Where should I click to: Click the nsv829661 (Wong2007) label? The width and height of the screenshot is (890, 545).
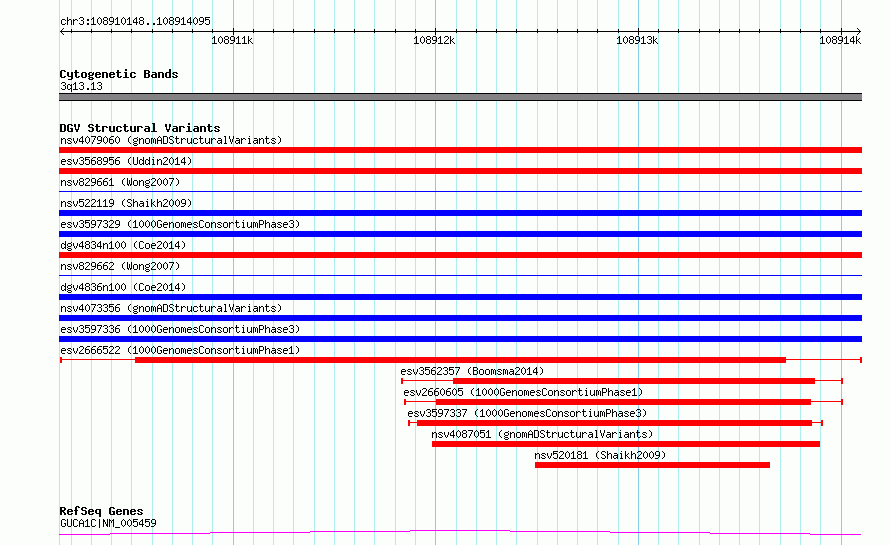click(x=120, y=182)
